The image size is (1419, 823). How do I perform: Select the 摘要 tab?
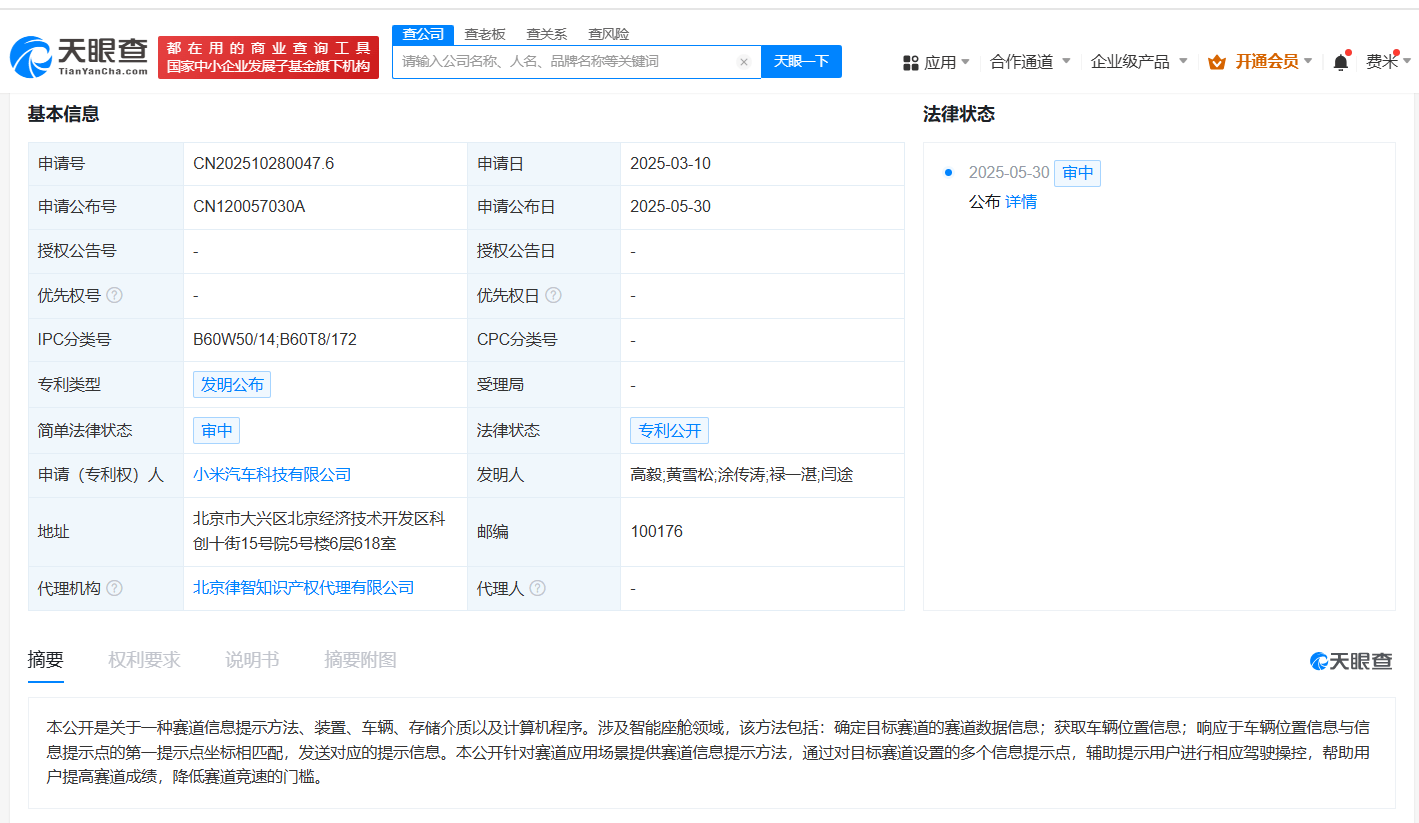pyautogui.click(x=46, y=660)
